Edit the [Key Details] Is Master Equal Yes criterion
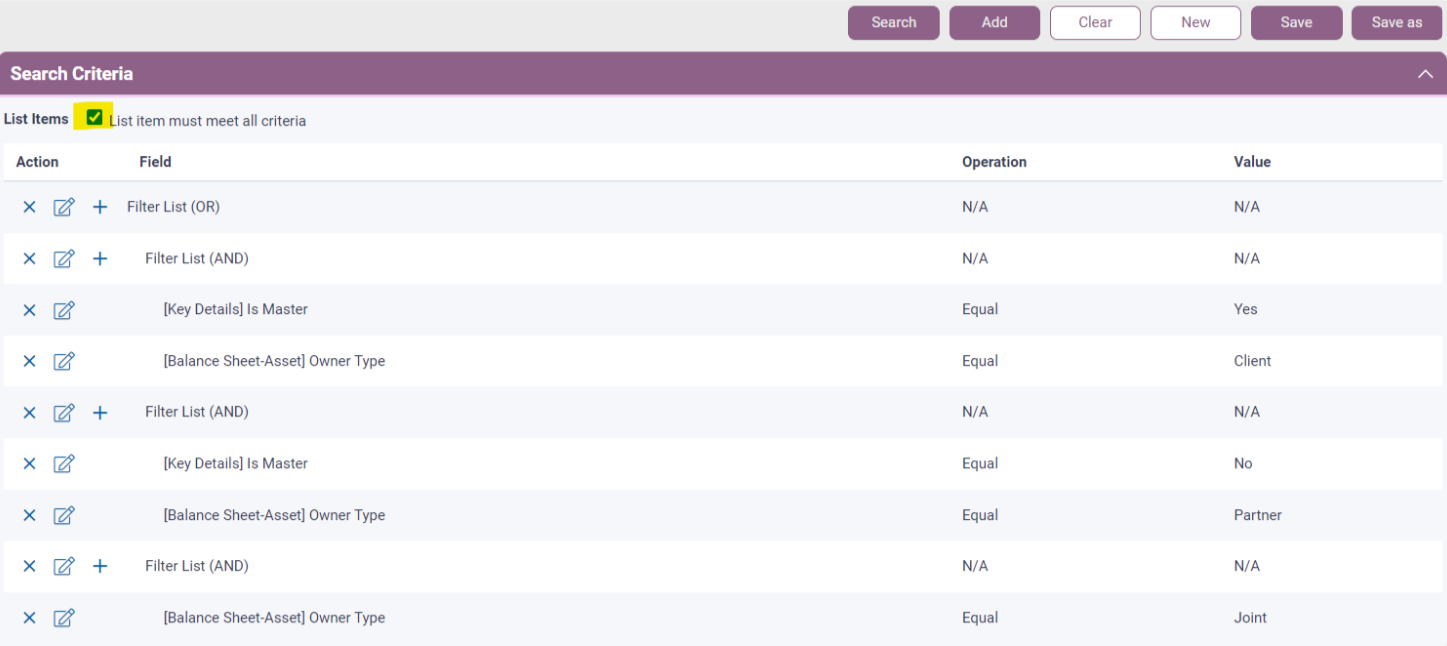 (64, 310)
